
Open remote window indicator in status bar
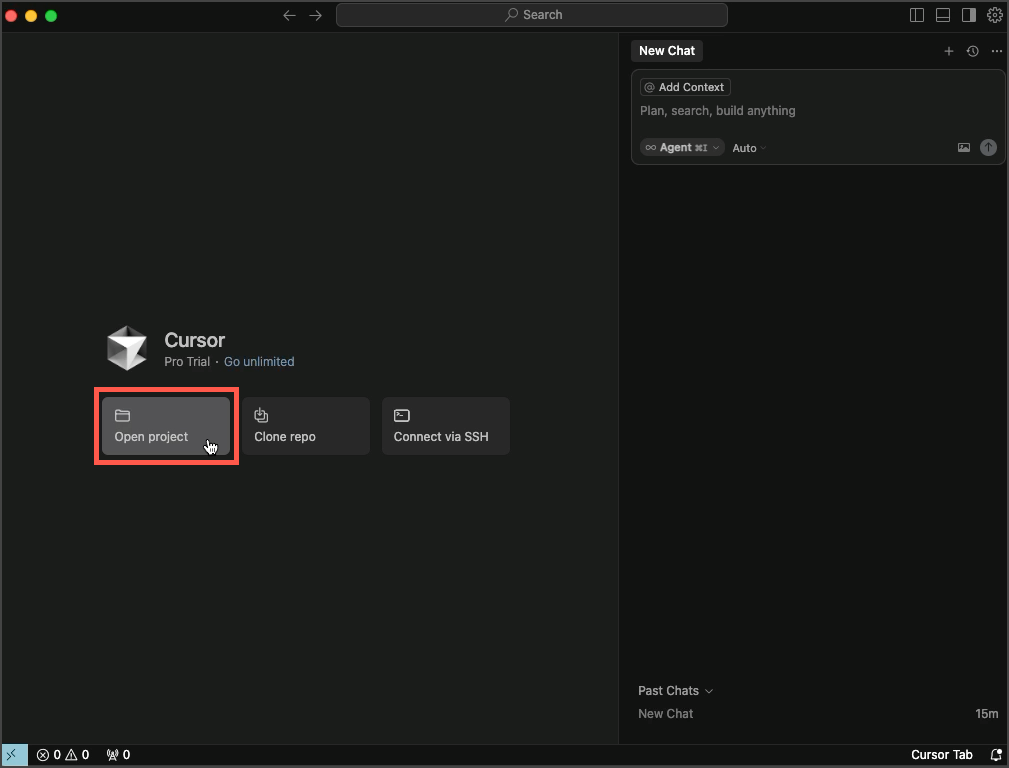14,754
